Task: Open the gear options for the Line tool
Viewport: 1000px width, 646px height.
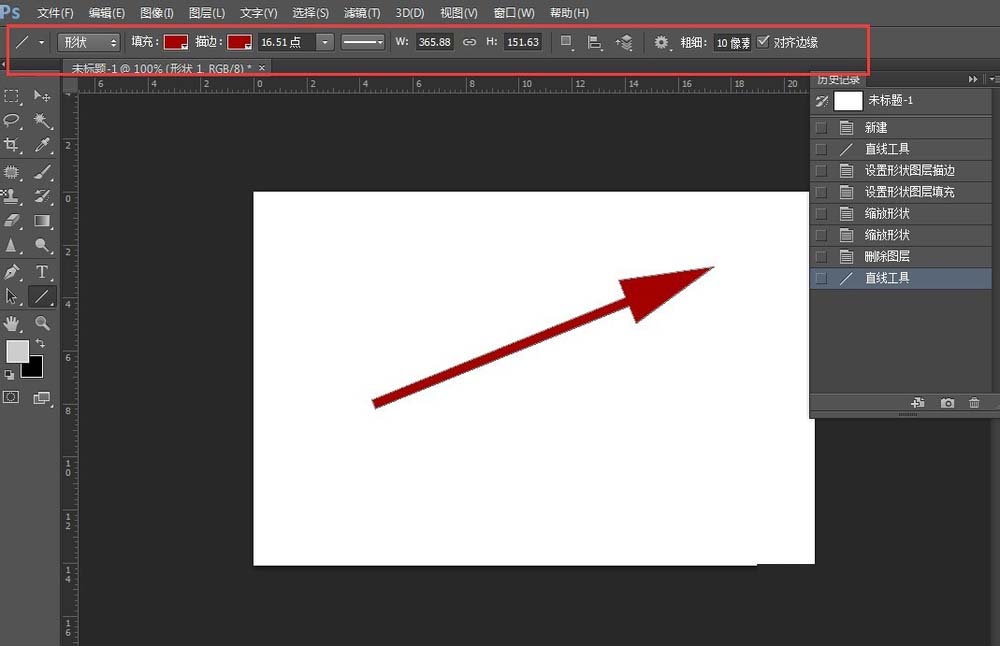Action: [659, 41]
